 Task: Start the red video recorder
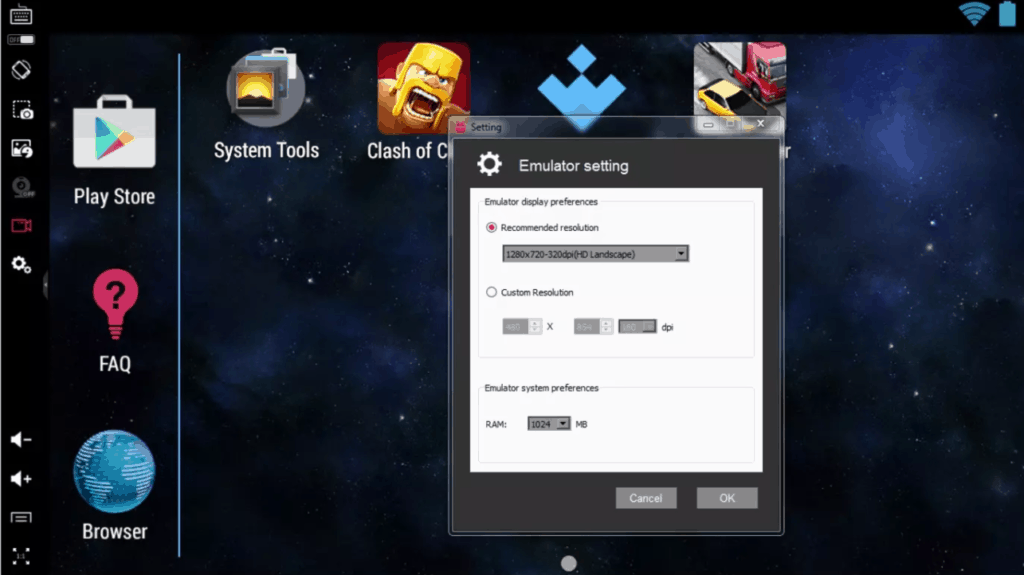[x=22, y=225]
